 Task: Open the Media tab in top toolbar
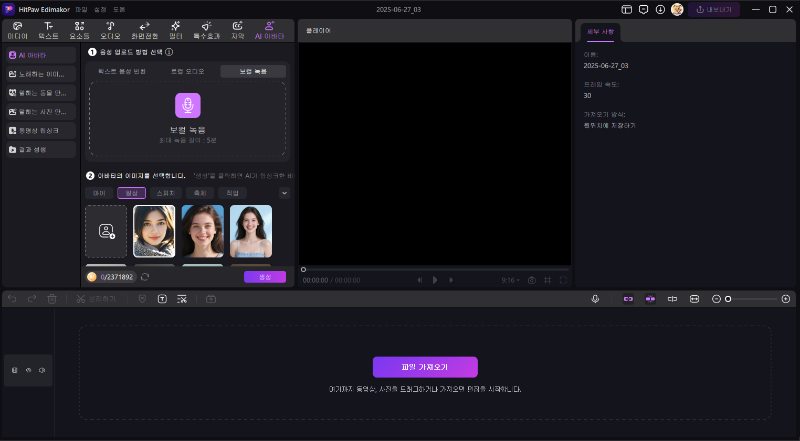17,31
